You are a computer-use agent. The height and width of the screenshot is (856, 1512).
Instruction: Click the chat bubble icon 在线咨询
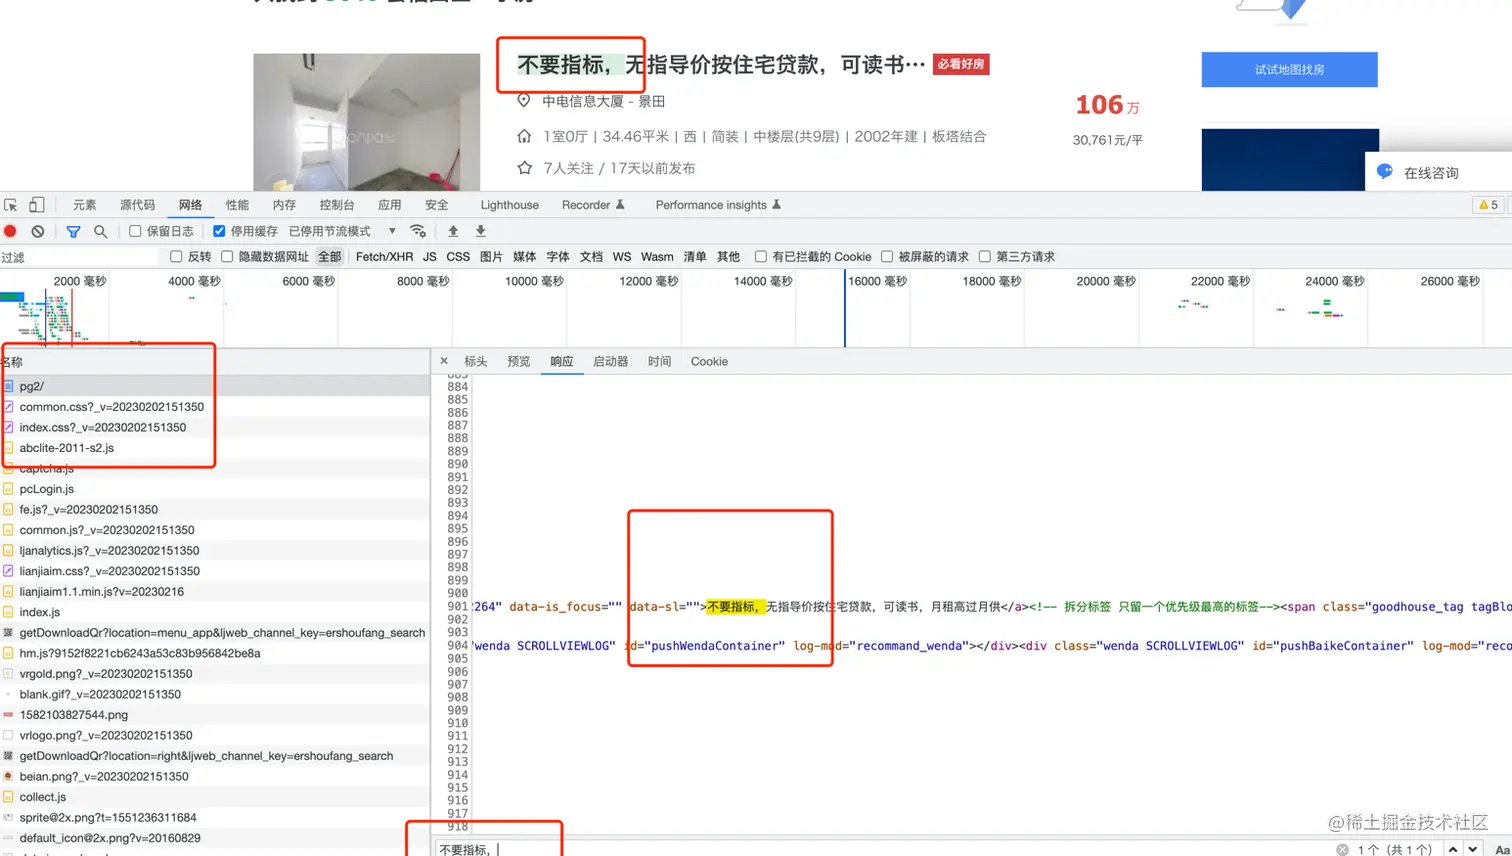[x=1385, y=172]
